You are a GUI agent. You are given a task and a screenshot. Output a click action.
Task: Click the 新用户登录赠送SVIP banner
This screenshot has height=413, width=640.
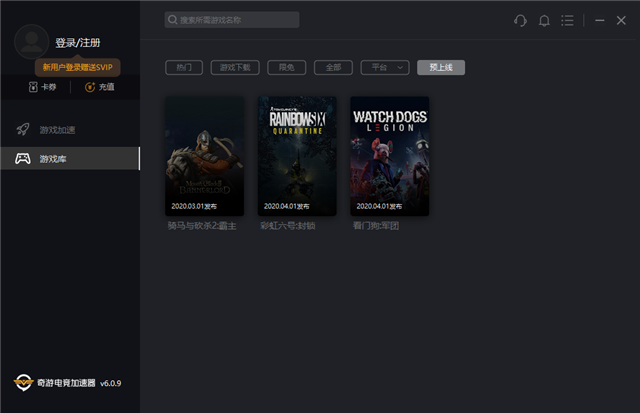[78, 67]
